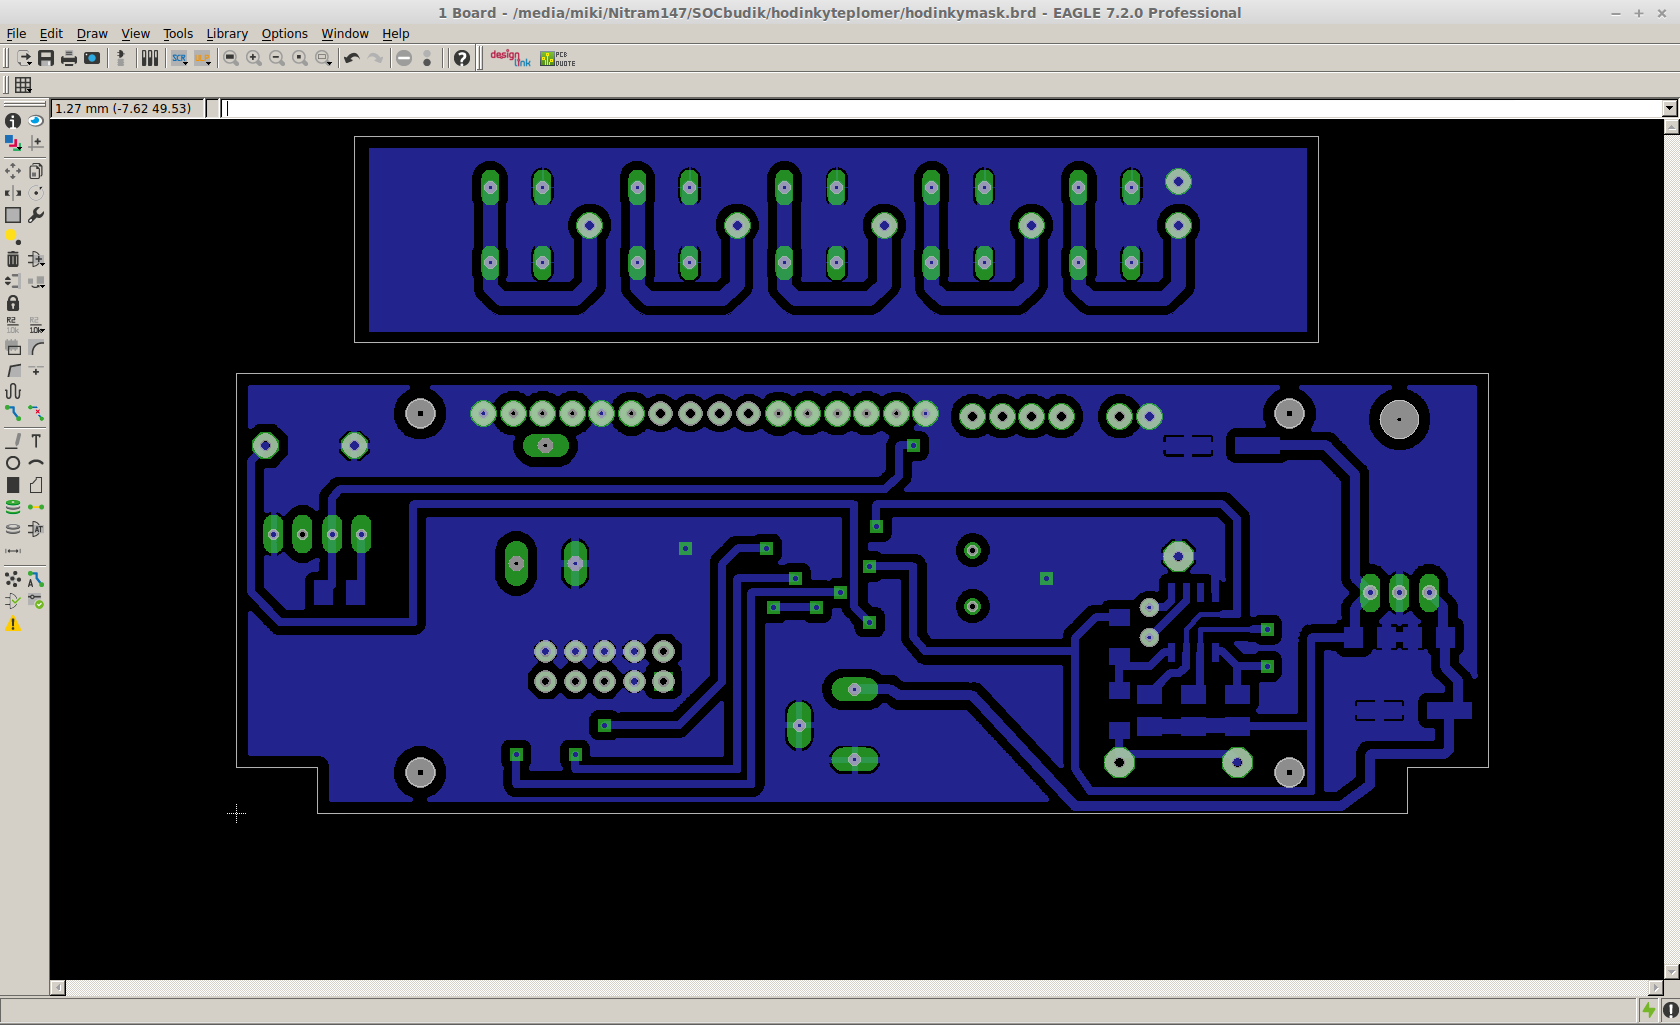Select the Circle tool
This screenshot has height=1025, width=1680.
click(x=13, y=463)
